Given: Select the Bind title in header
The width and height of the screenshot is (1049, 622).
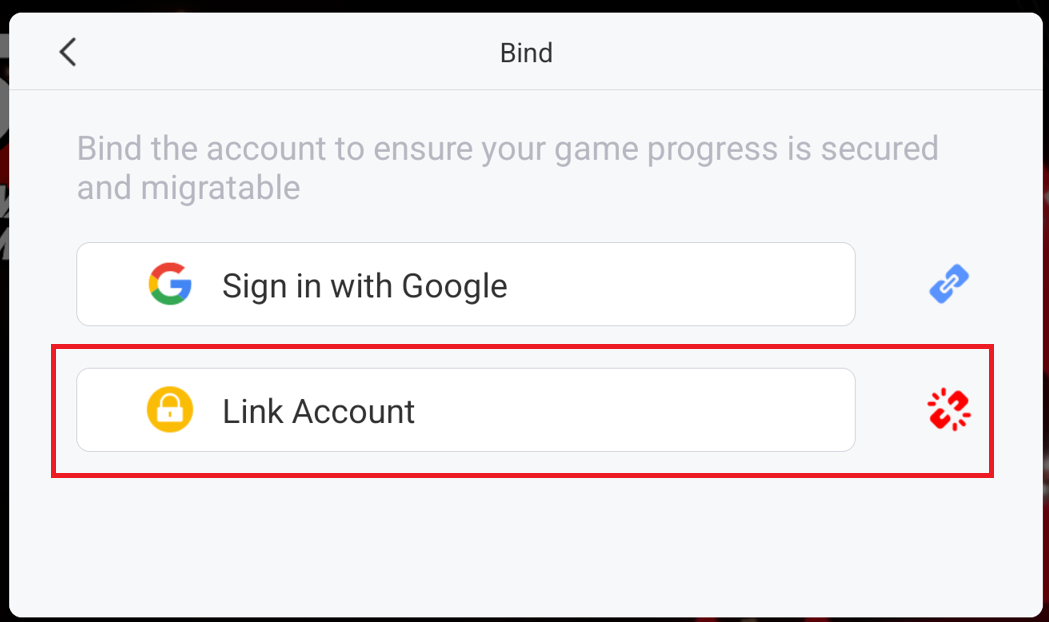Looking at the screenshot, I should point(527,53).
